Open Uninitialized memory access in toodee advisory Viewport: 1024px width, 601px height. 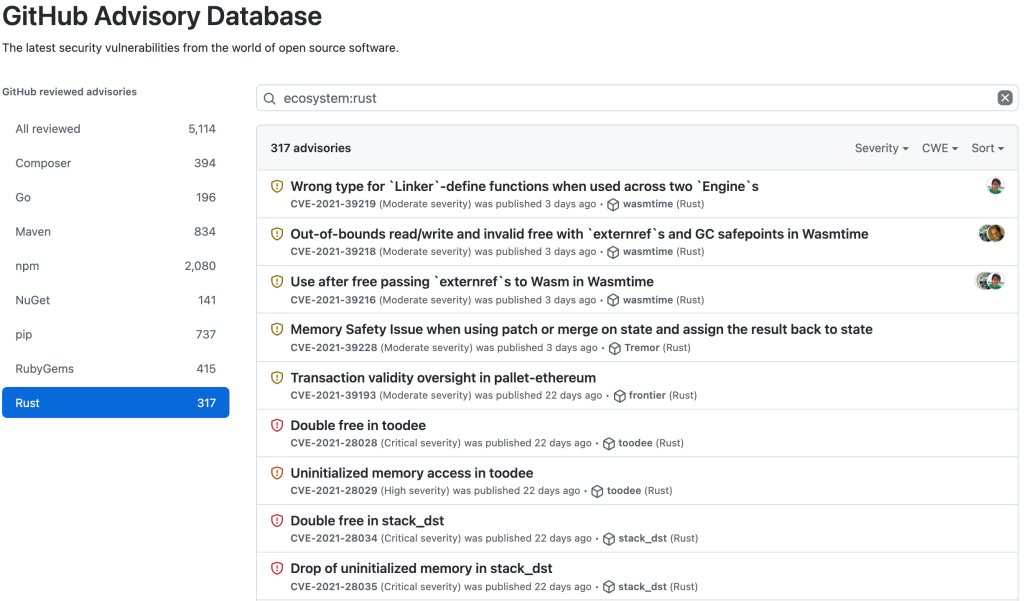(411, 473)
